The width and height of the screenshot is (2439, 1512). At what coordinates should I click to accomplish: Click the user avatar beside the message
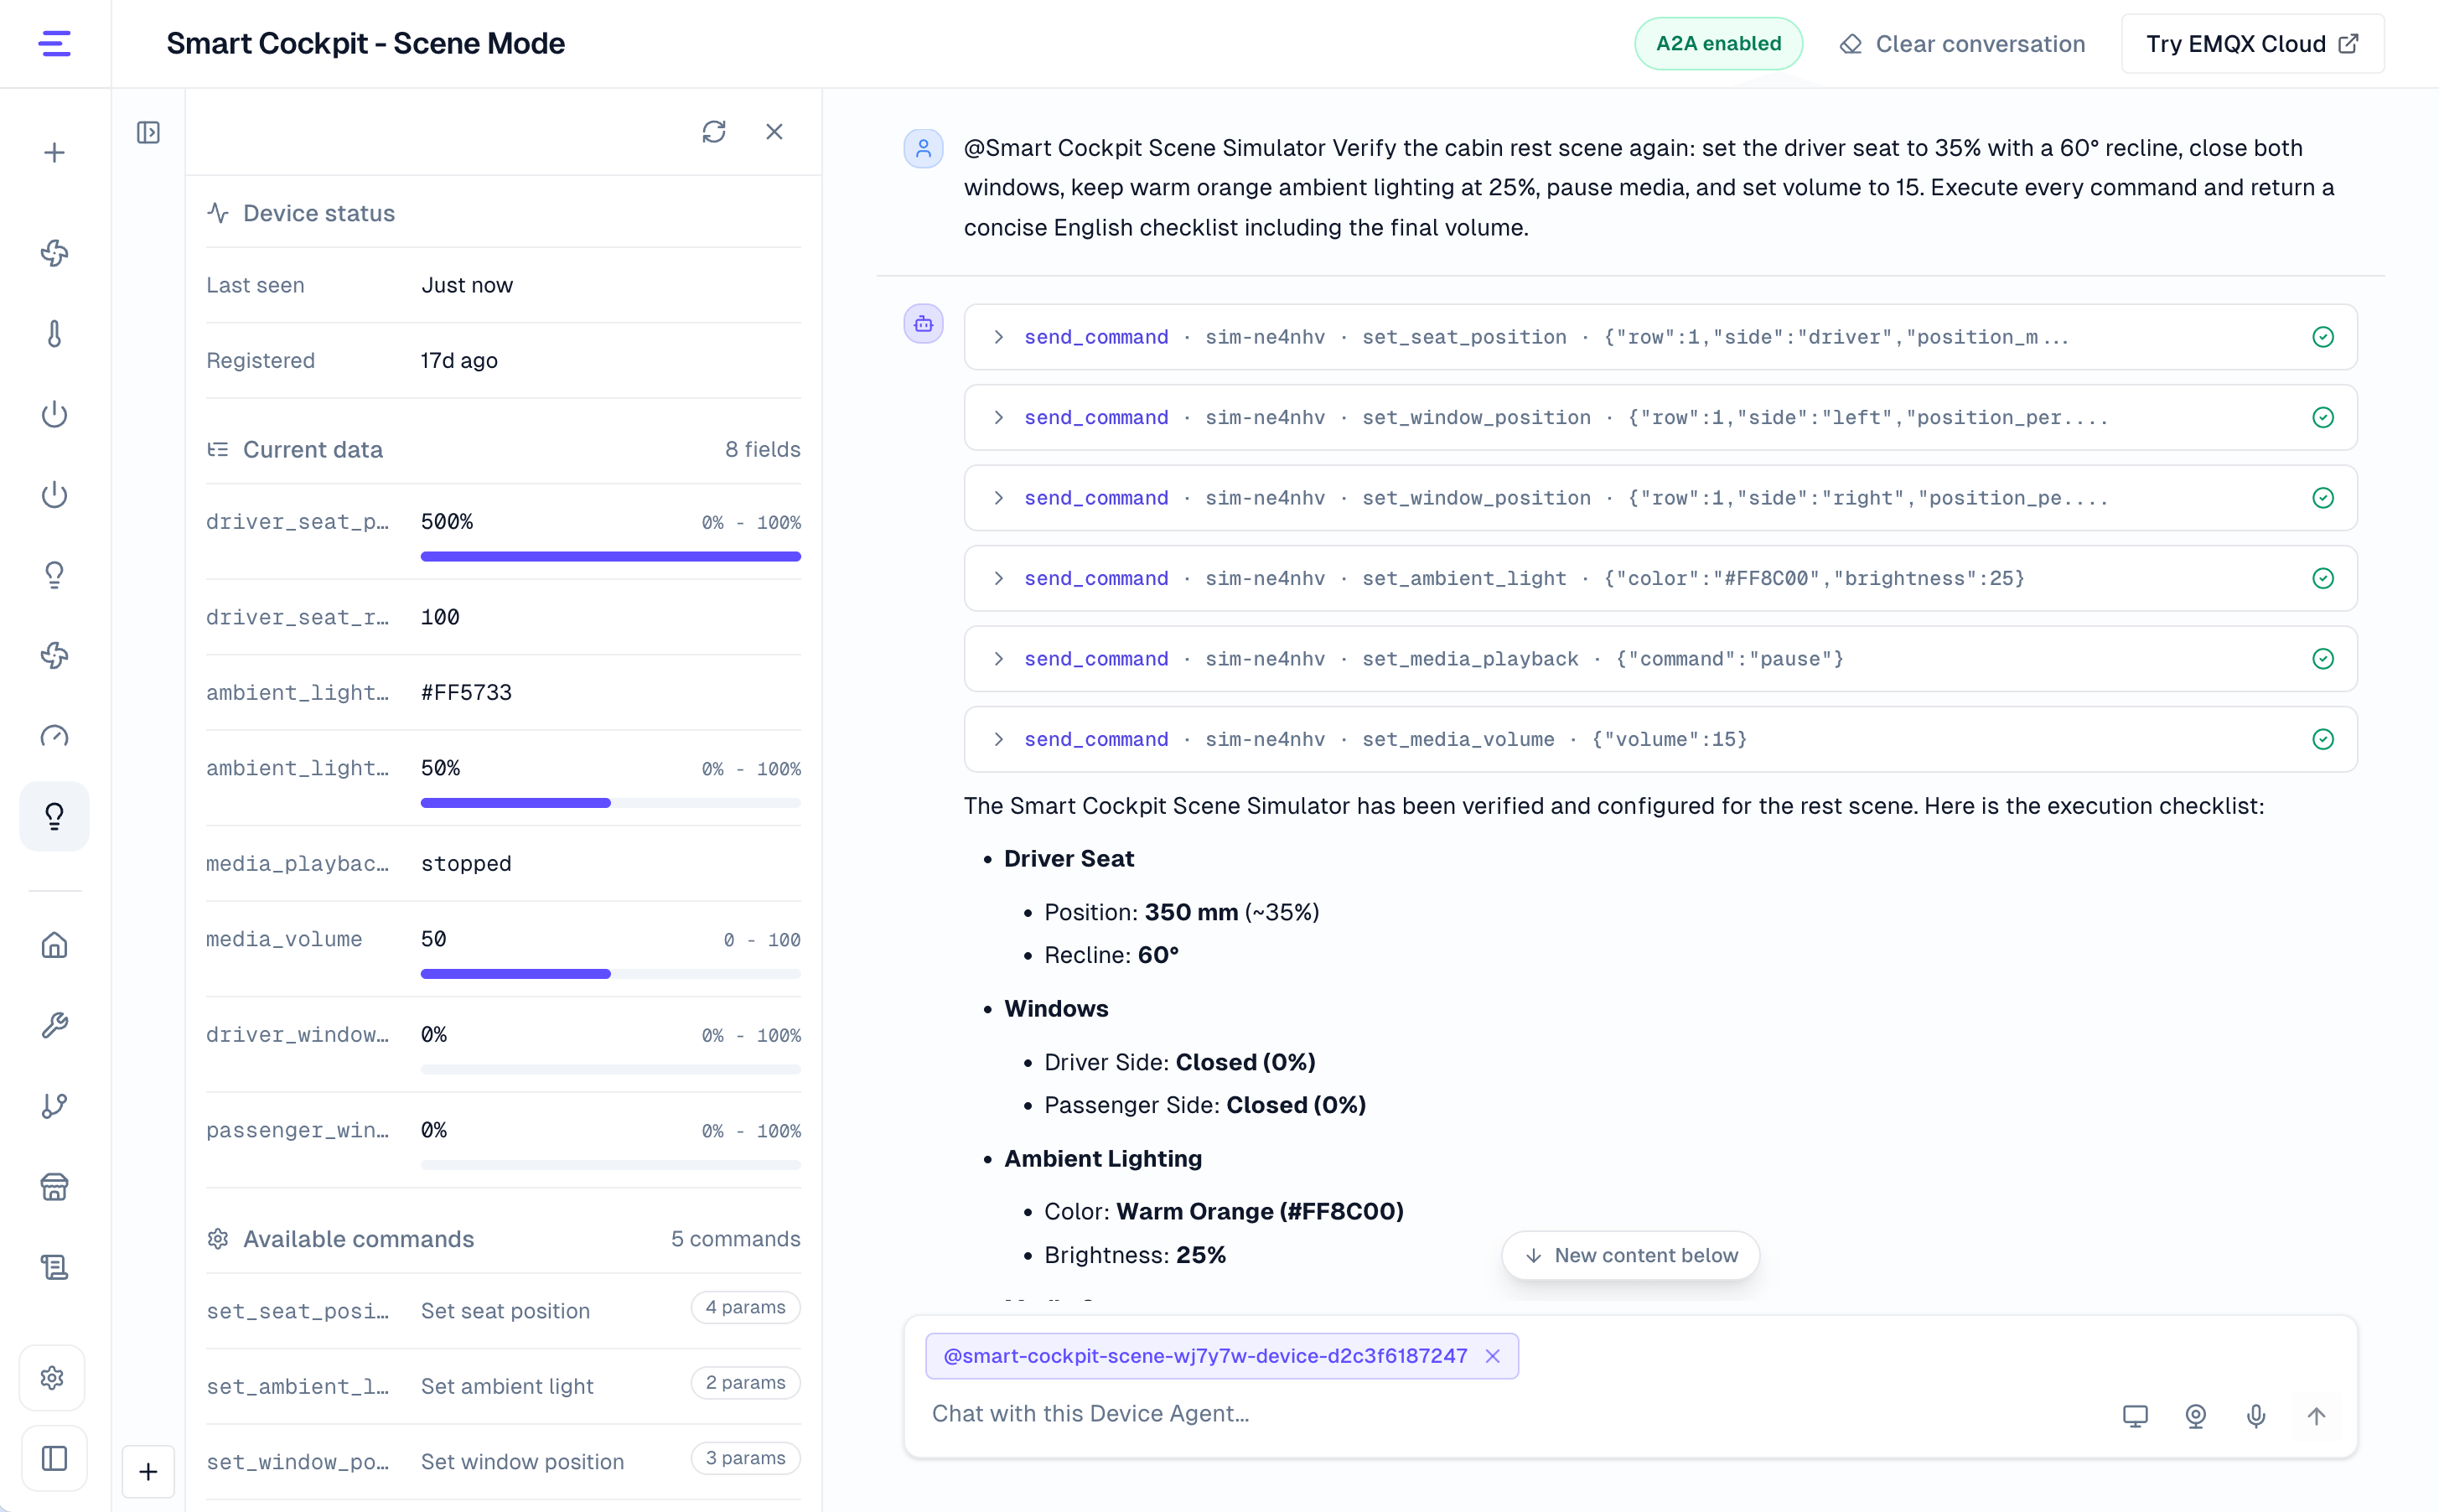[x=923, y=148]
